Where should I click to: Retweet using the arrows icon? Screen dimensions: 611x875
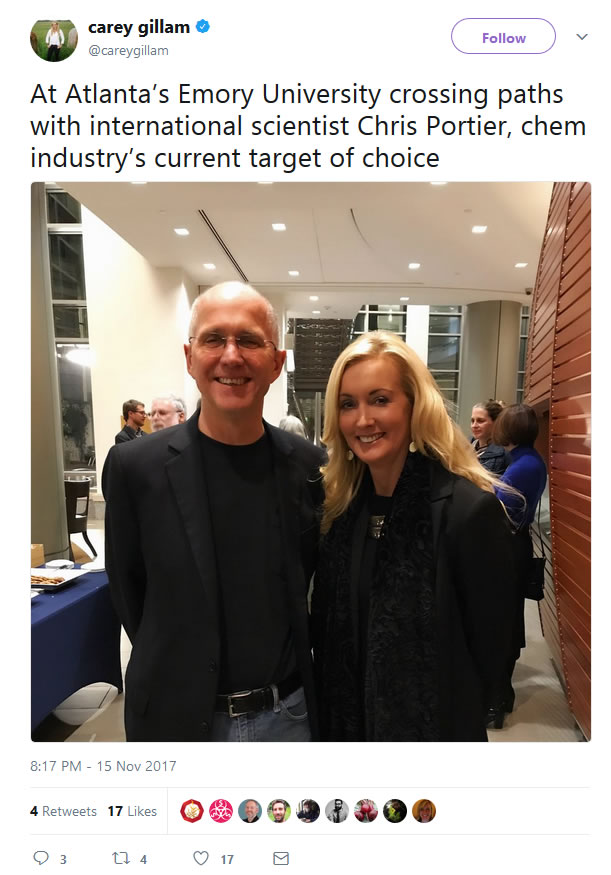[121, 858]
